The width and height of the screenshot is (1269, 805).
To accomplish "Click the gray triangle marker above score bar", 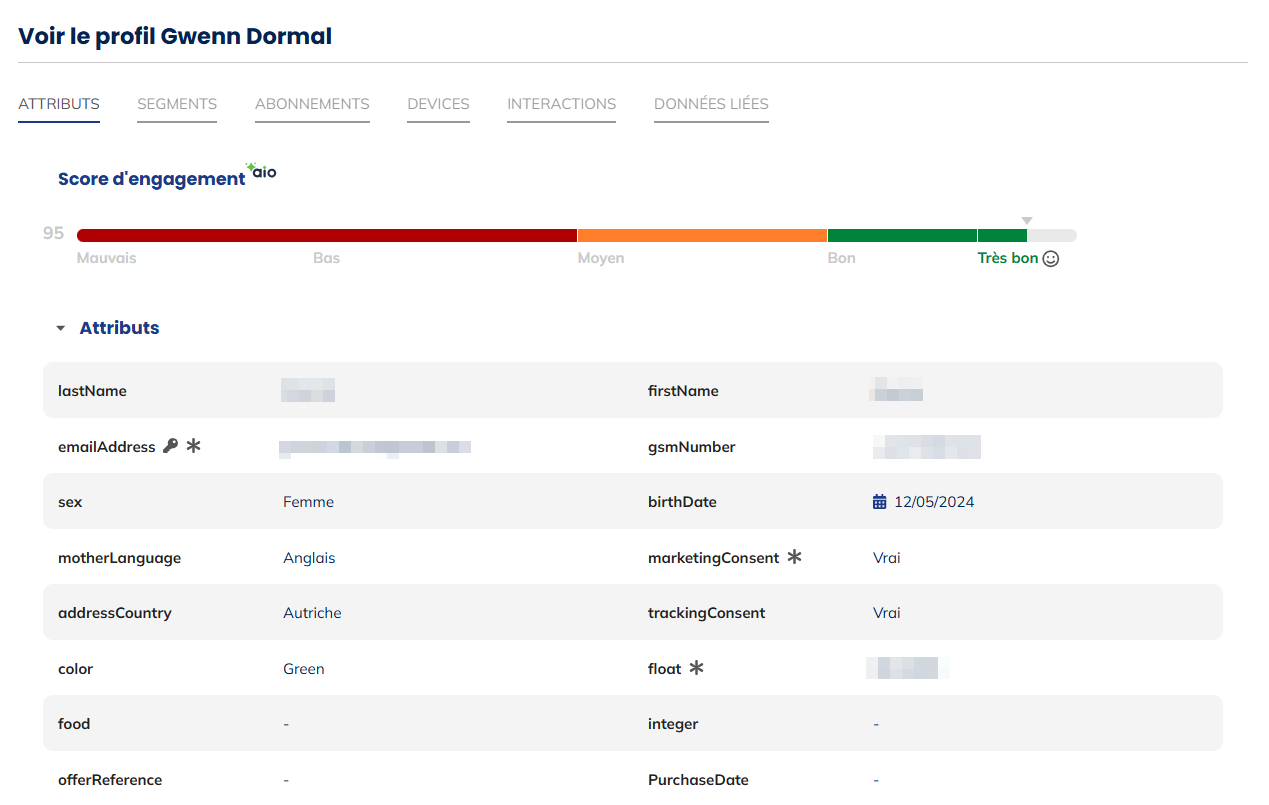I will point(1026,221).
